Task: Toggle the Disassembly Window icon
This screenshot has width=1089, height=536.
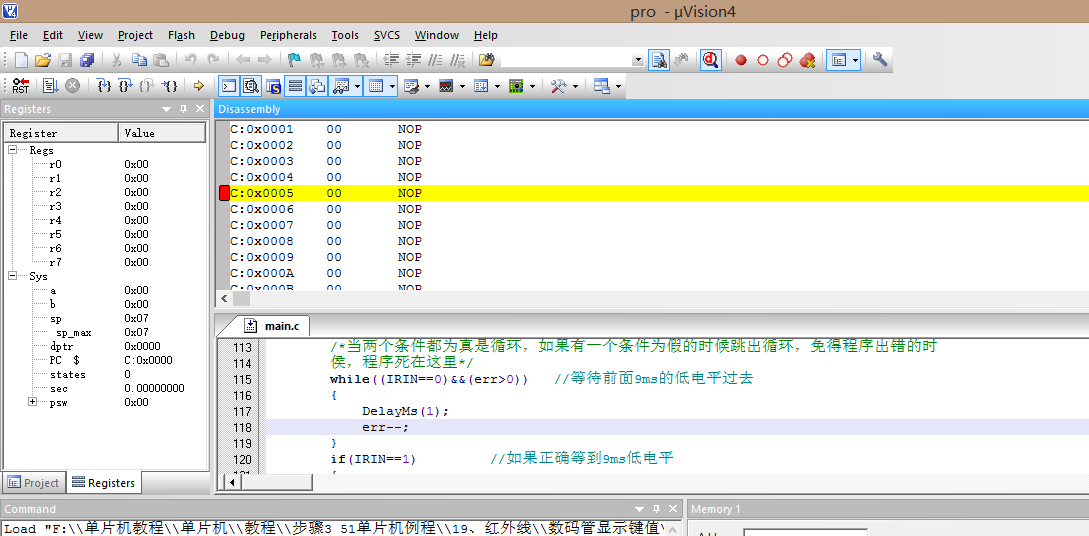Action: 251,86
